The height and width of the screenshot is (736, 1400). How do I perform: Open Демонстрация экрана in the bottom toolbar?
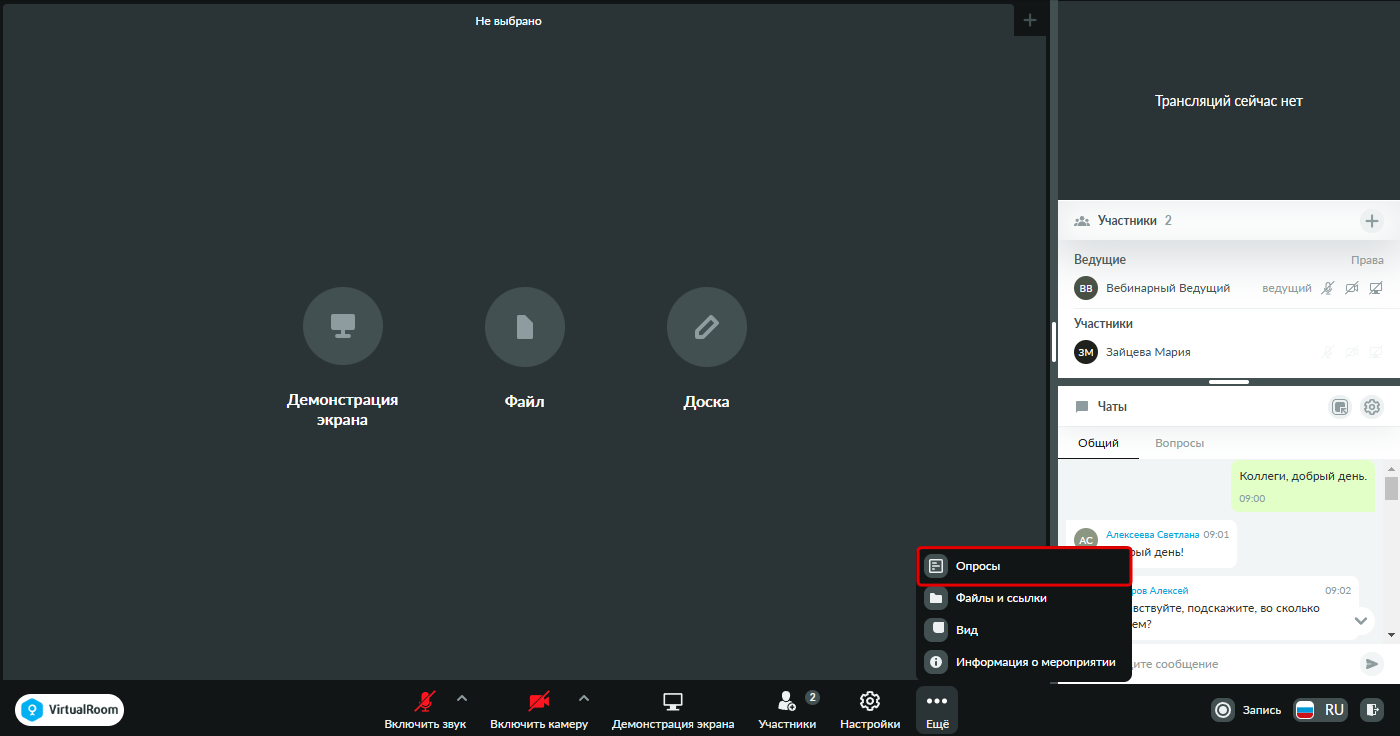(x=673, y=710)
